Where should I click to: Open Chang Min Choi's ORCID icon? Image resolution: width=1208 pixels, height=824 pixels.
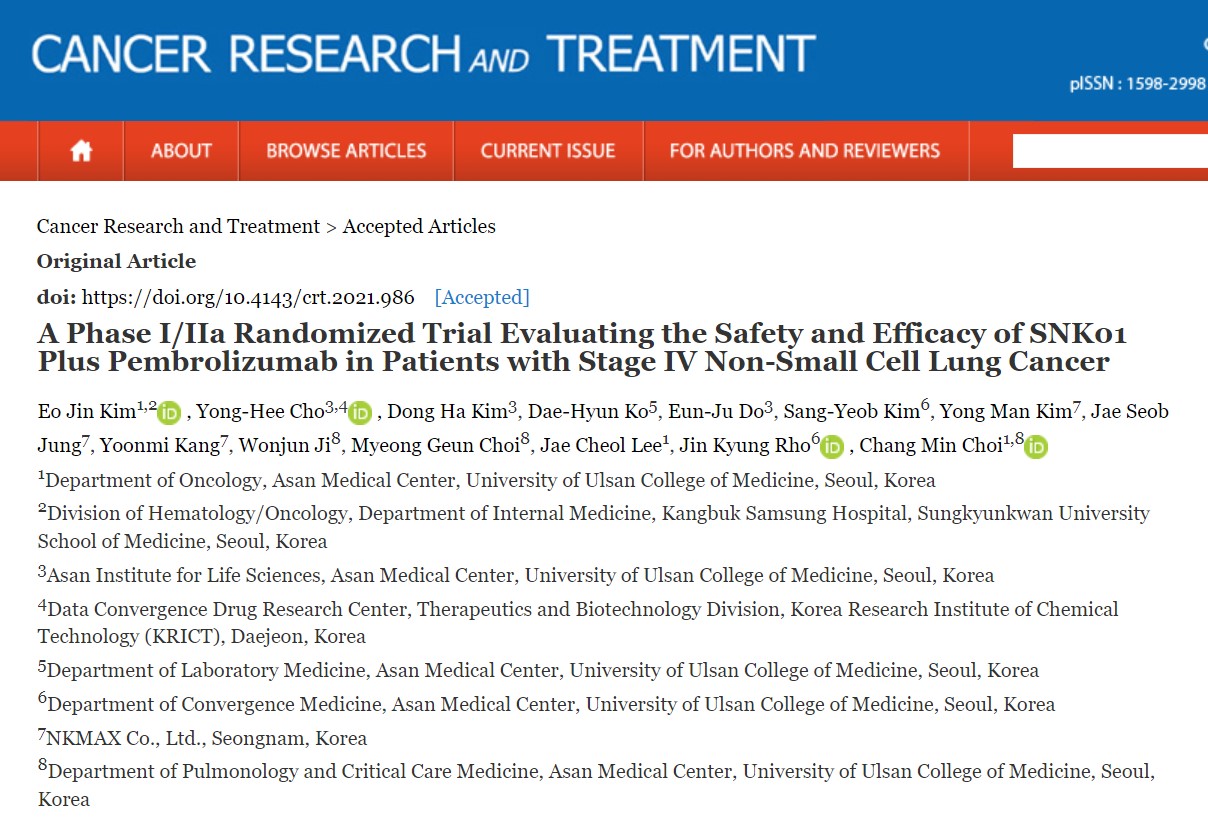click(1036, 446)
